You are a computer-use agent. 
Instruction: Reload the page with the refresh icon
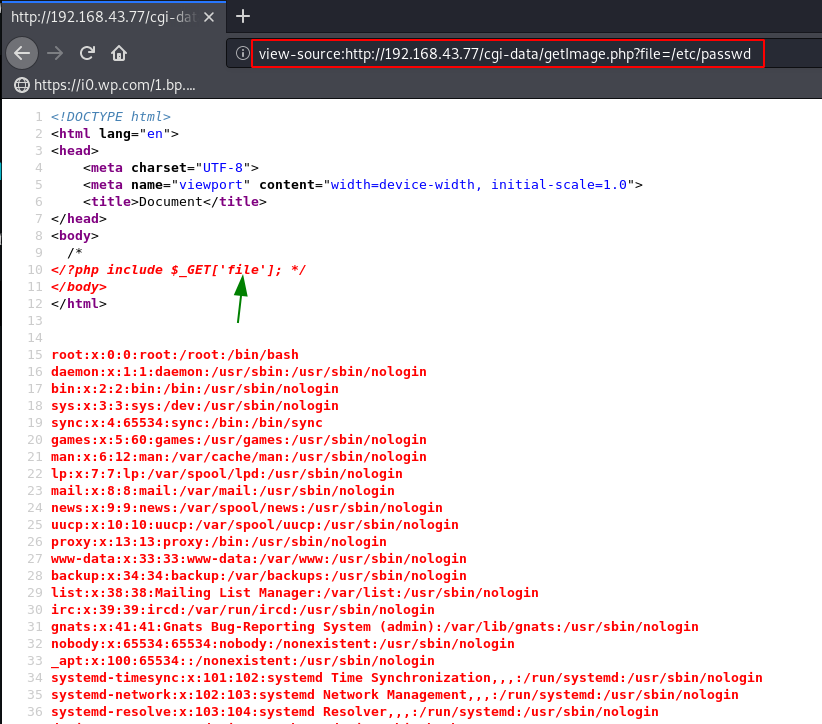tap(87, 53)
